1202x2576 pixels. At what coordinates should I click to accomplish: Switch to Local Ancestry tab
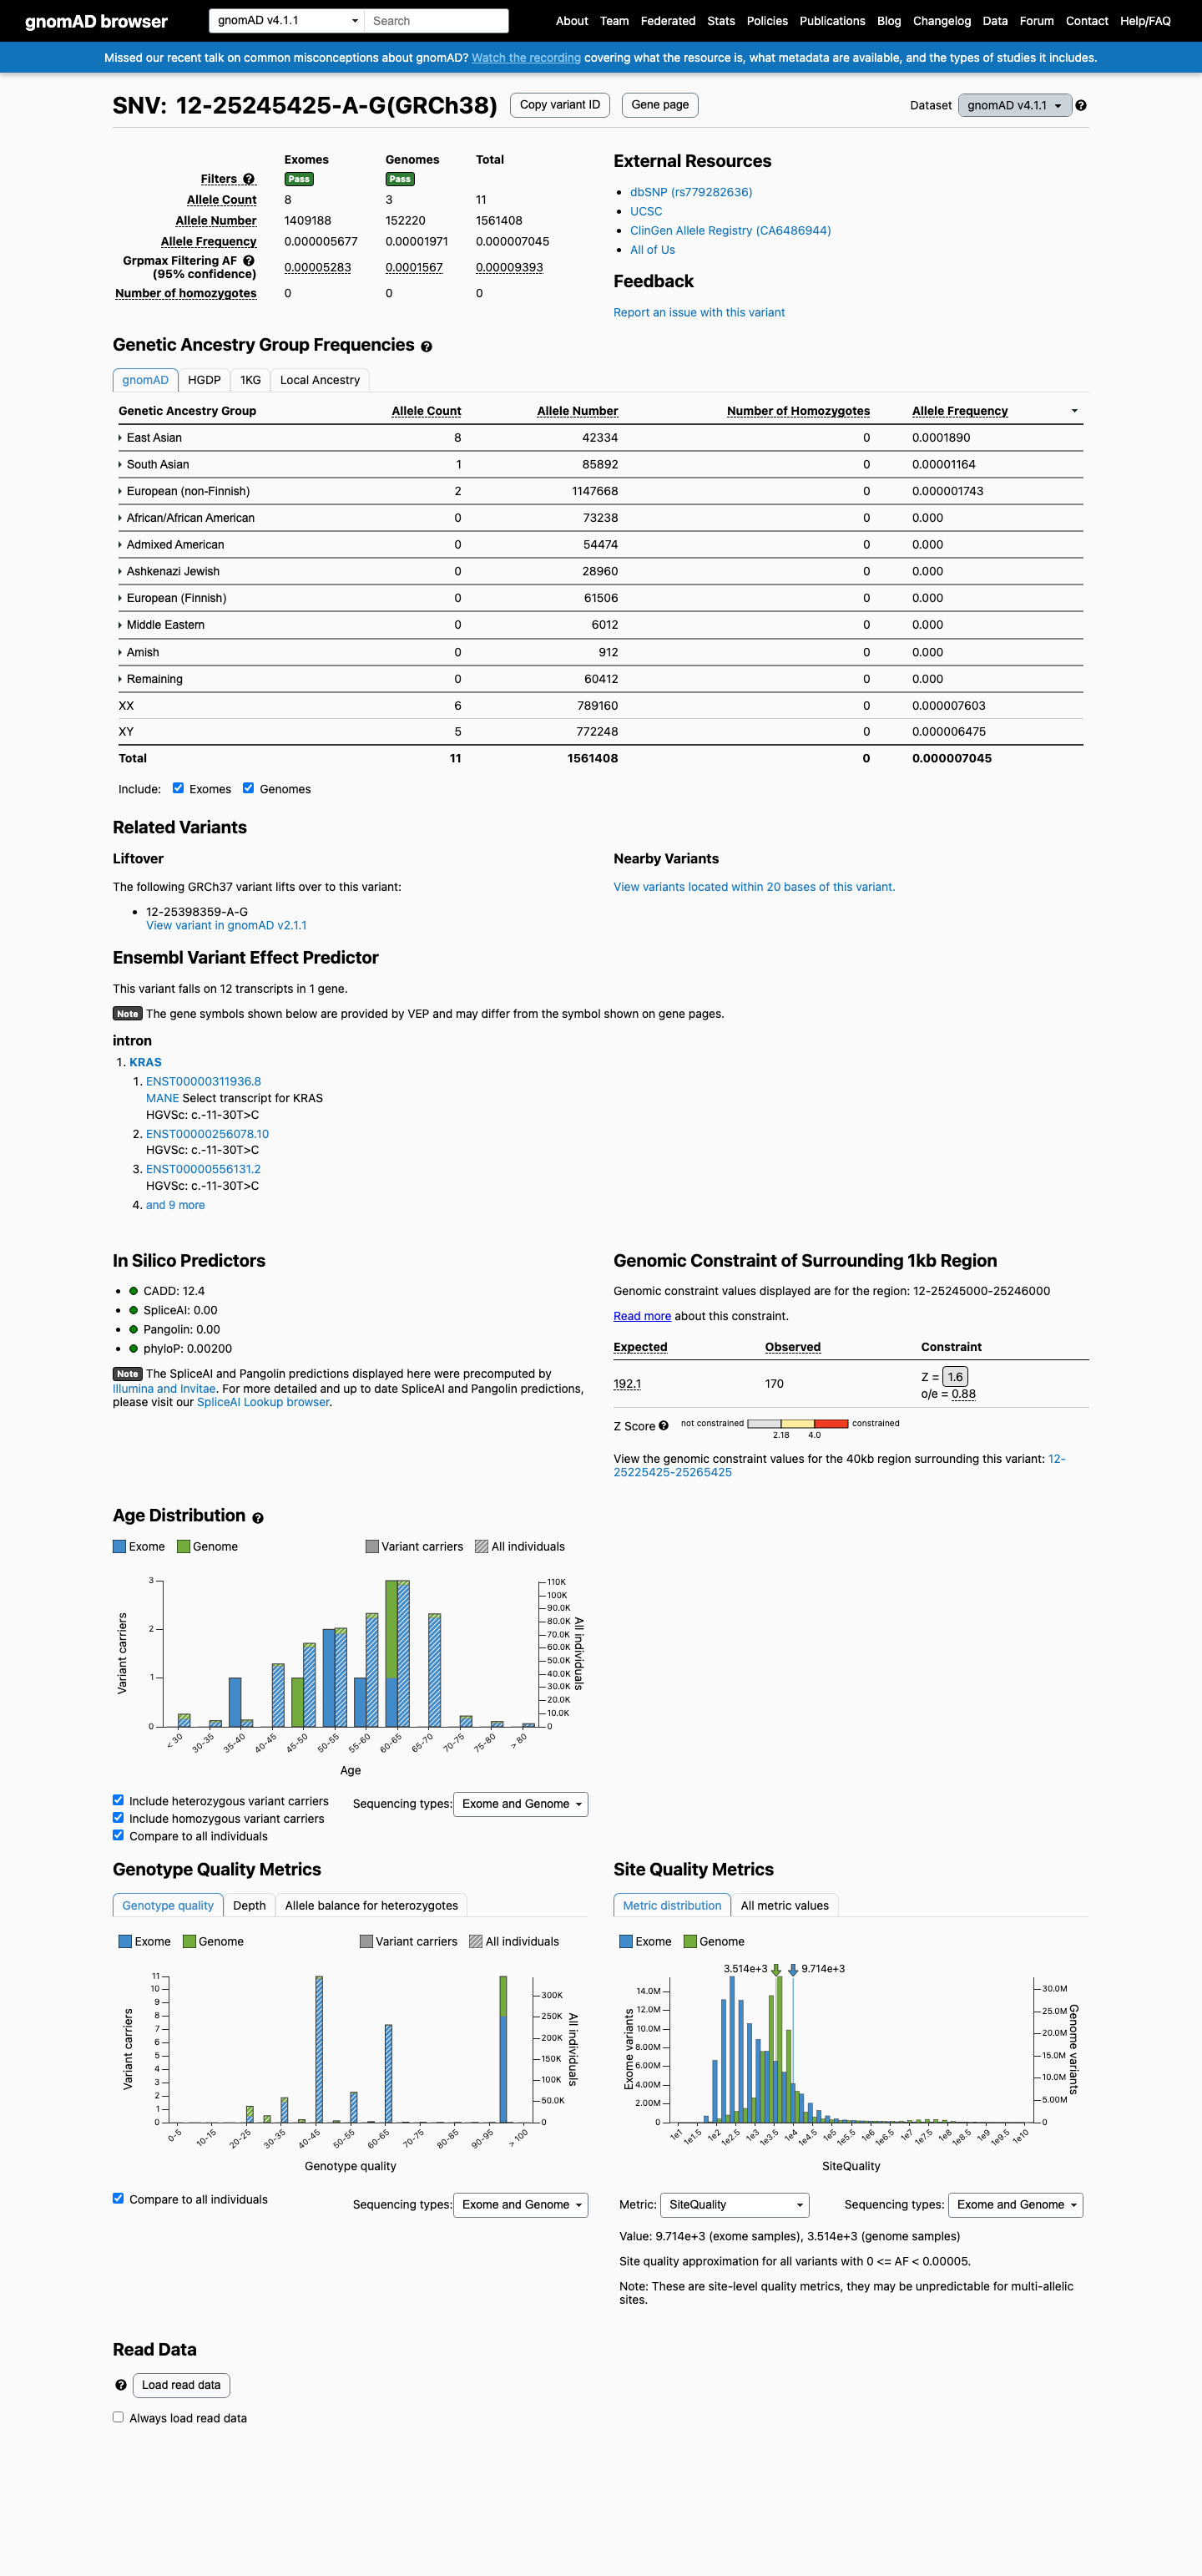(320, 380)
